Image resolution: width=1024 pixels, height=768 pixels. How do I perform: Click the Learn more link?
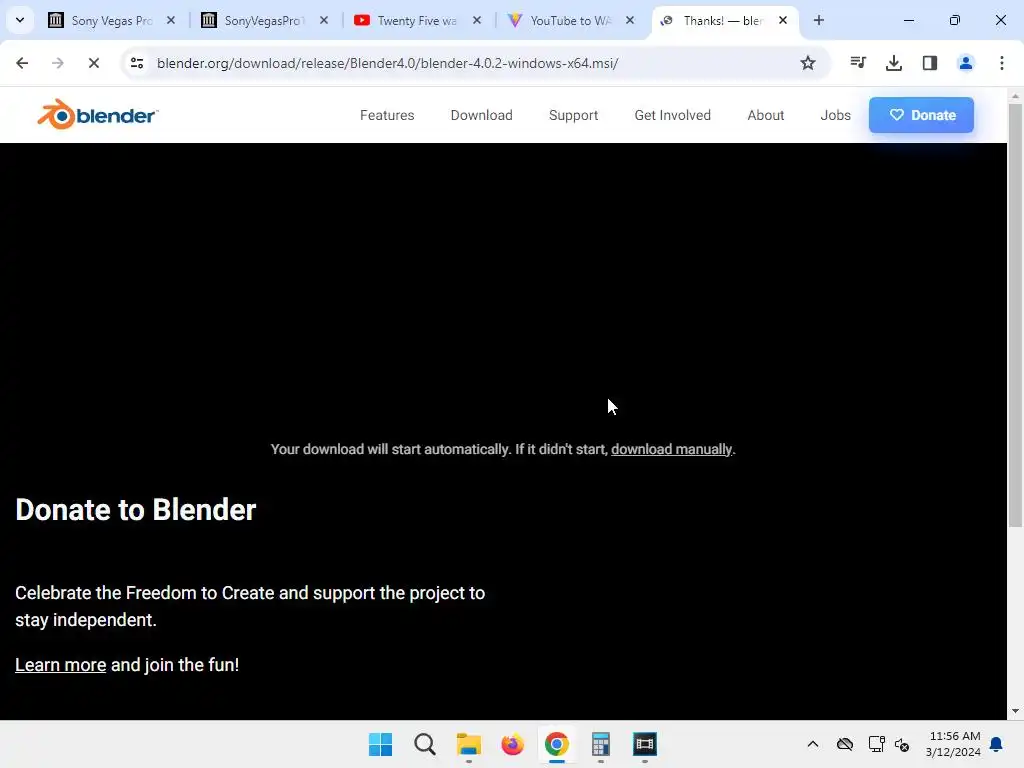(61, 665)
